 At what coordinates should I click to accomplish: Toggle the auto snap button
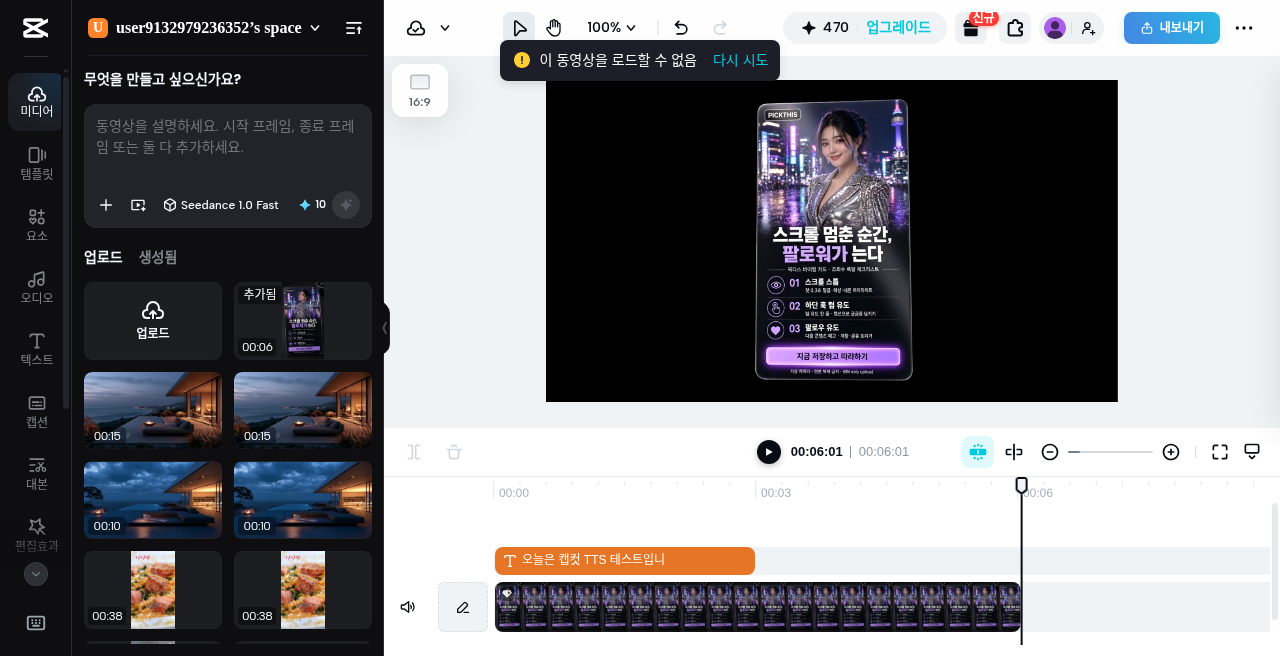(978, 452)
